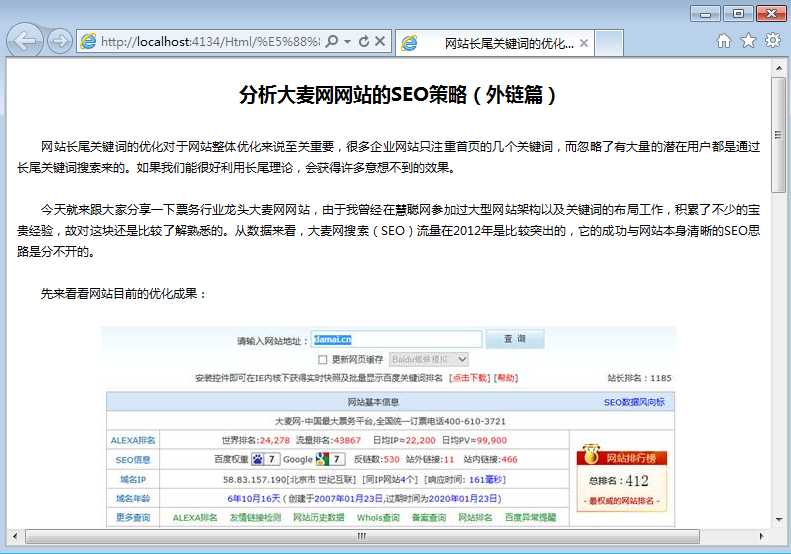Click the horizontal scrollbar right arrow
The height and width of the screenshot is (554, 791).
[x=761, y=536]
